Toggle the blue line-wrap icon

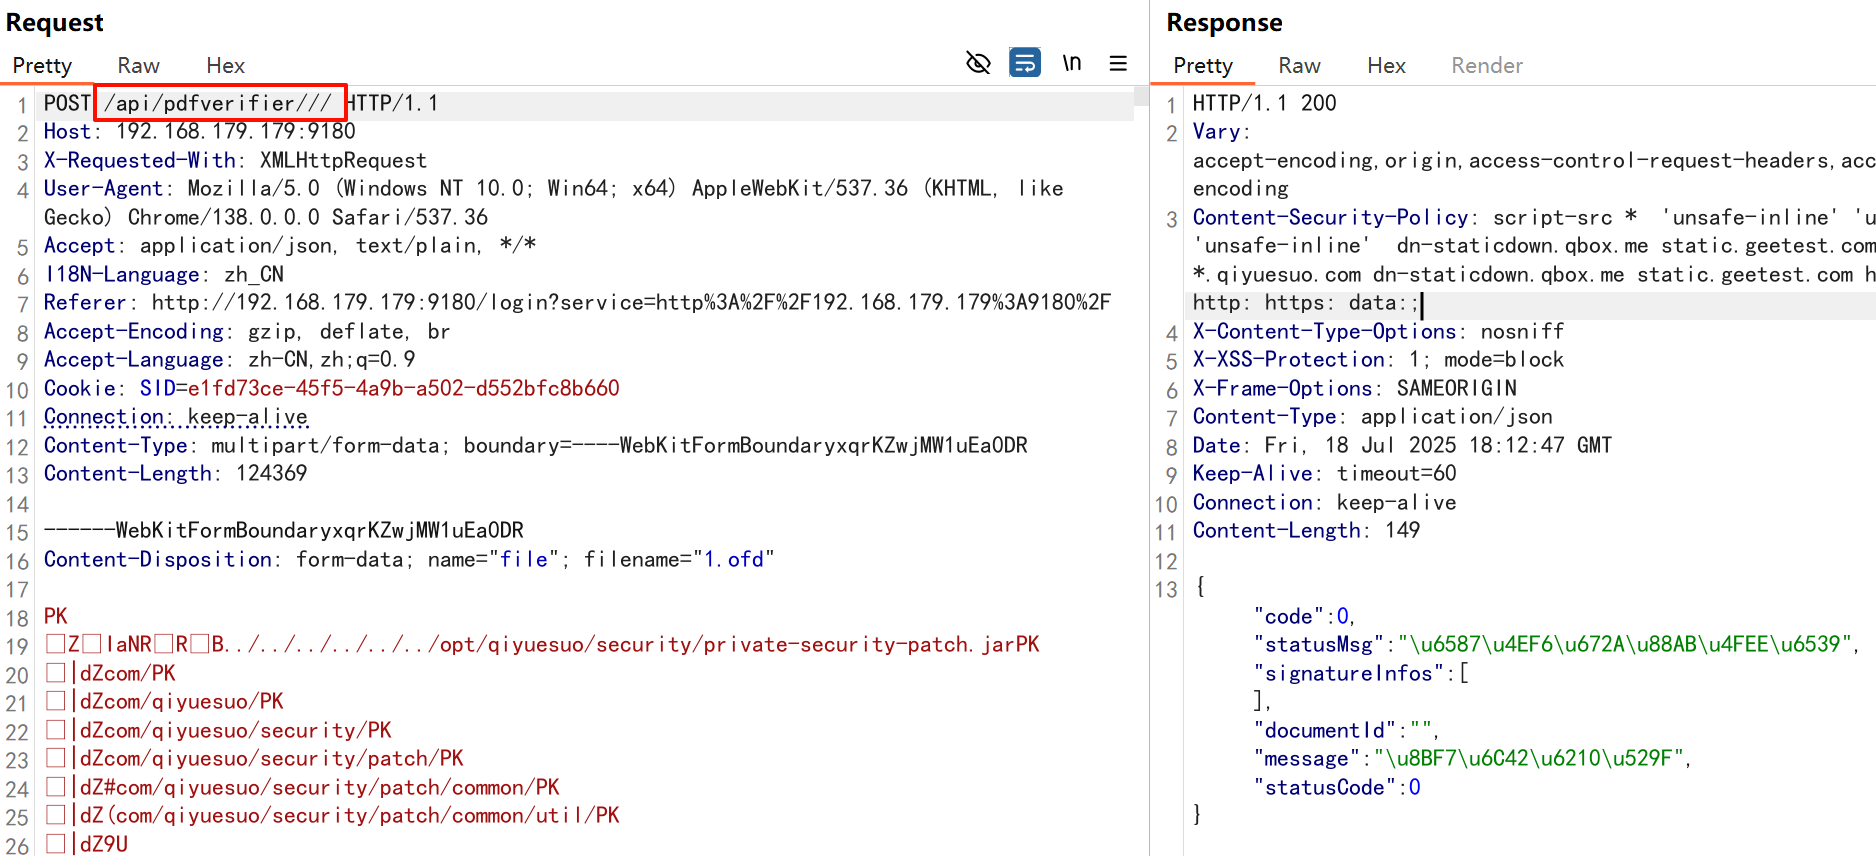[x=1024, y=64]
